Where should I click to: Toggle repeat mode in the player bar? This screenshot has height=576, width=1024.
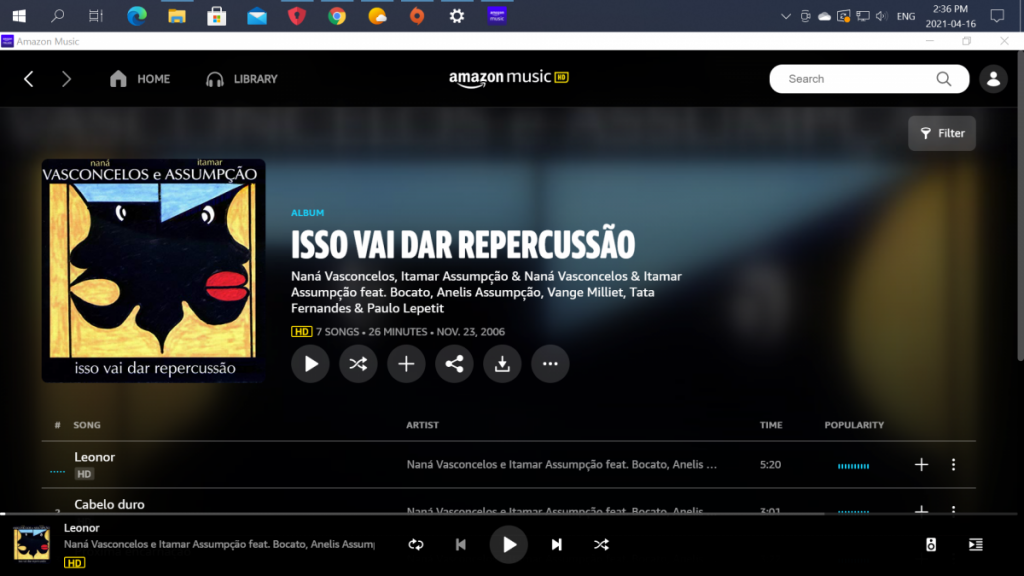[416, 544]
